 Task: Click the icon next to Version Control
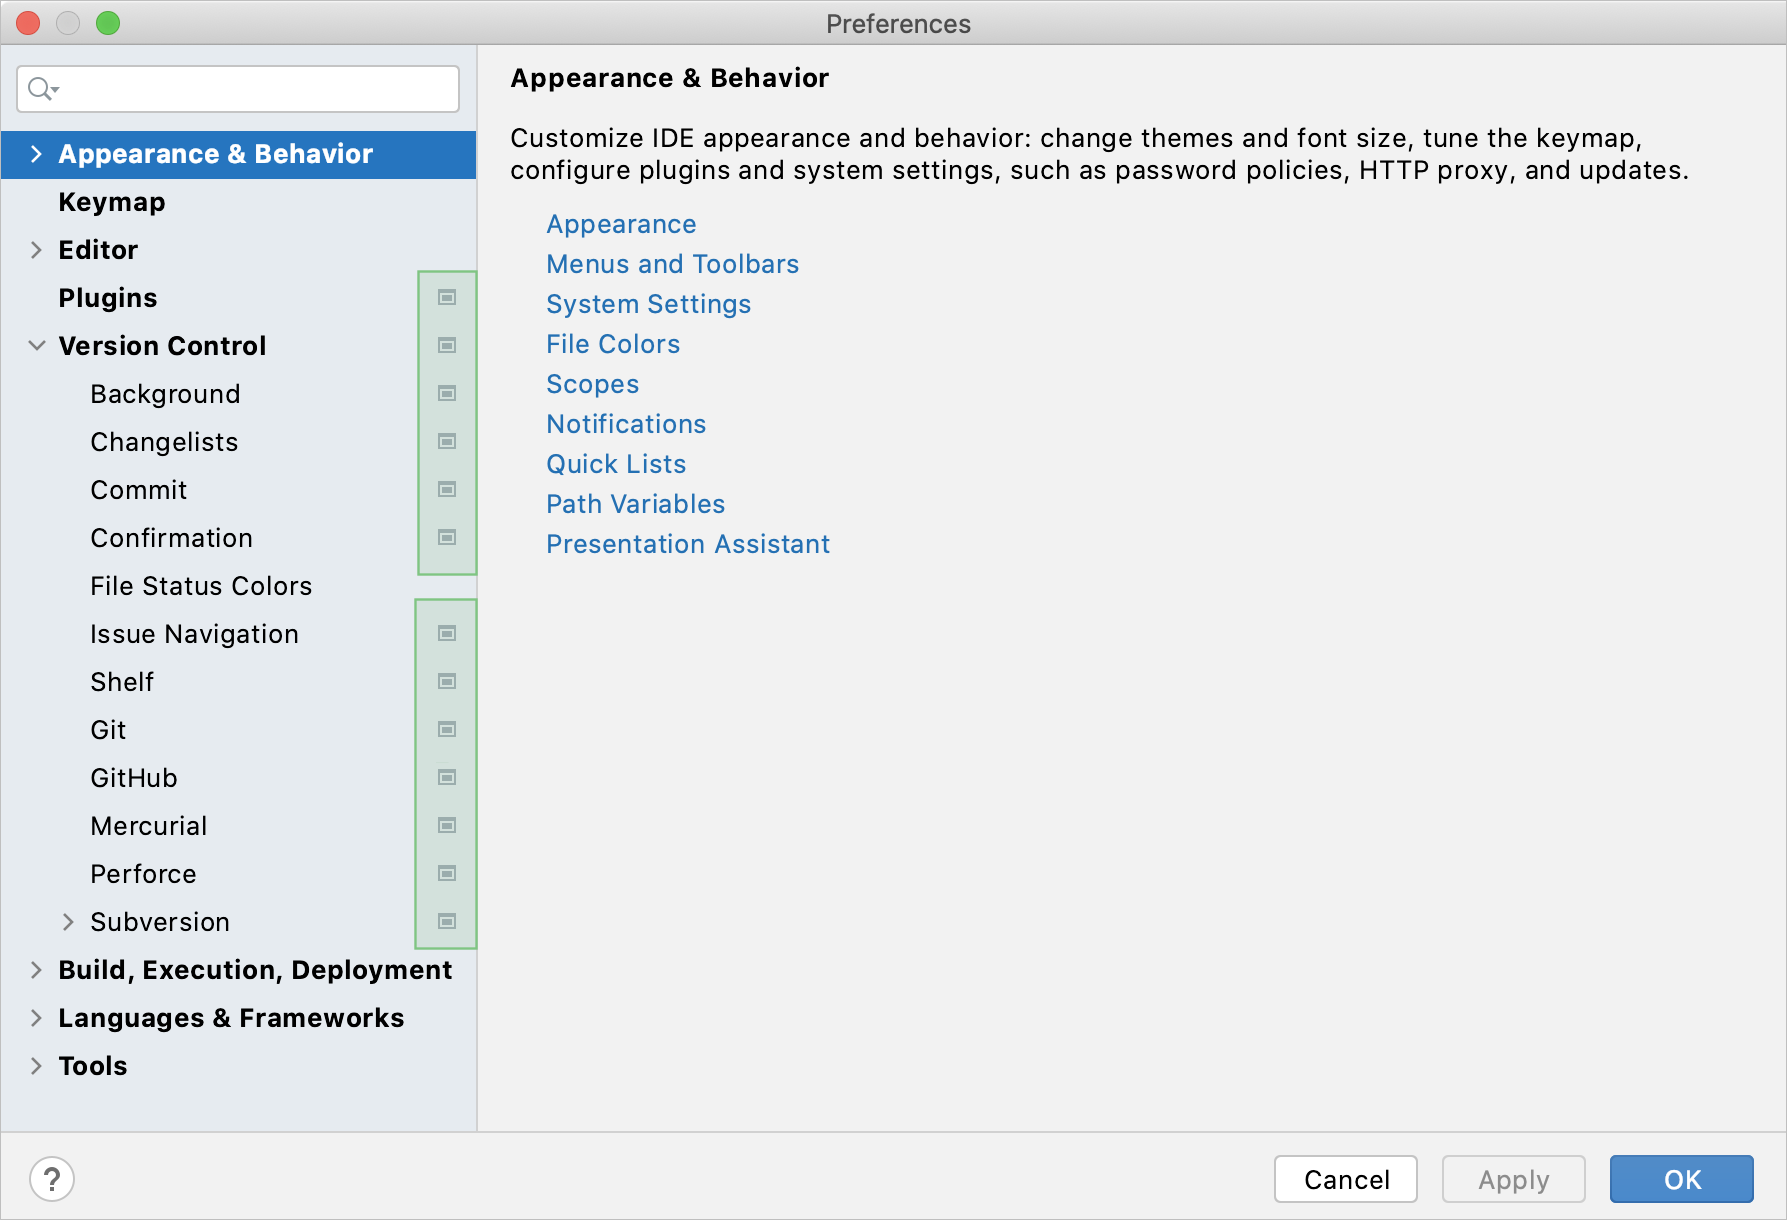coord(447,345)
